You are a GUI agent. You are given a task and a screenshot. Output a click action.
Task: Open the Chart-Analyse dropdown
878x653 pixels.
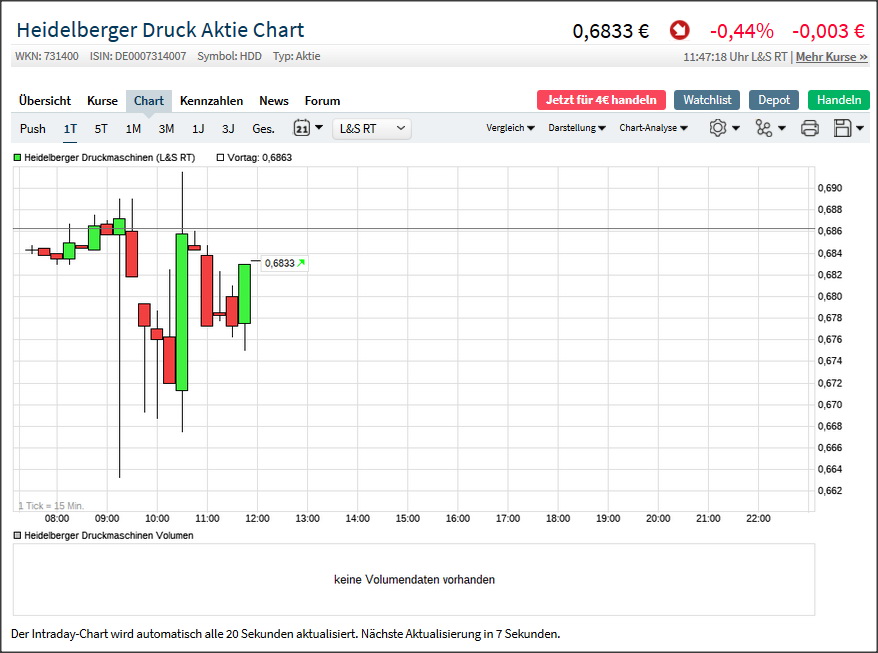point(653,128)
